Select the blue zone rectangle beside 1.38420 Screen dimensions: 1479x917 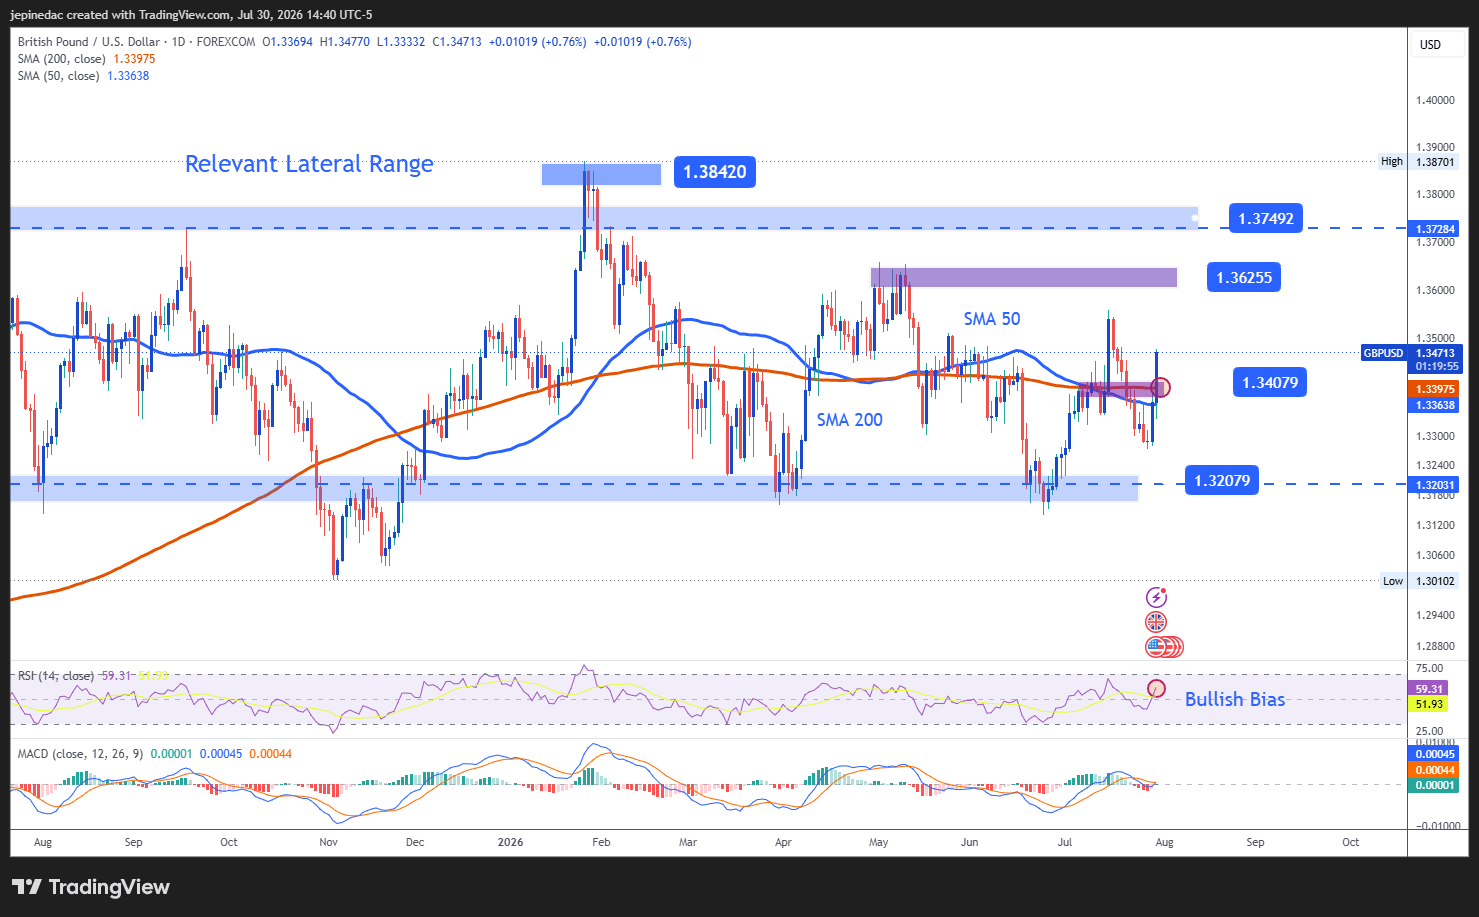(601, 175)
